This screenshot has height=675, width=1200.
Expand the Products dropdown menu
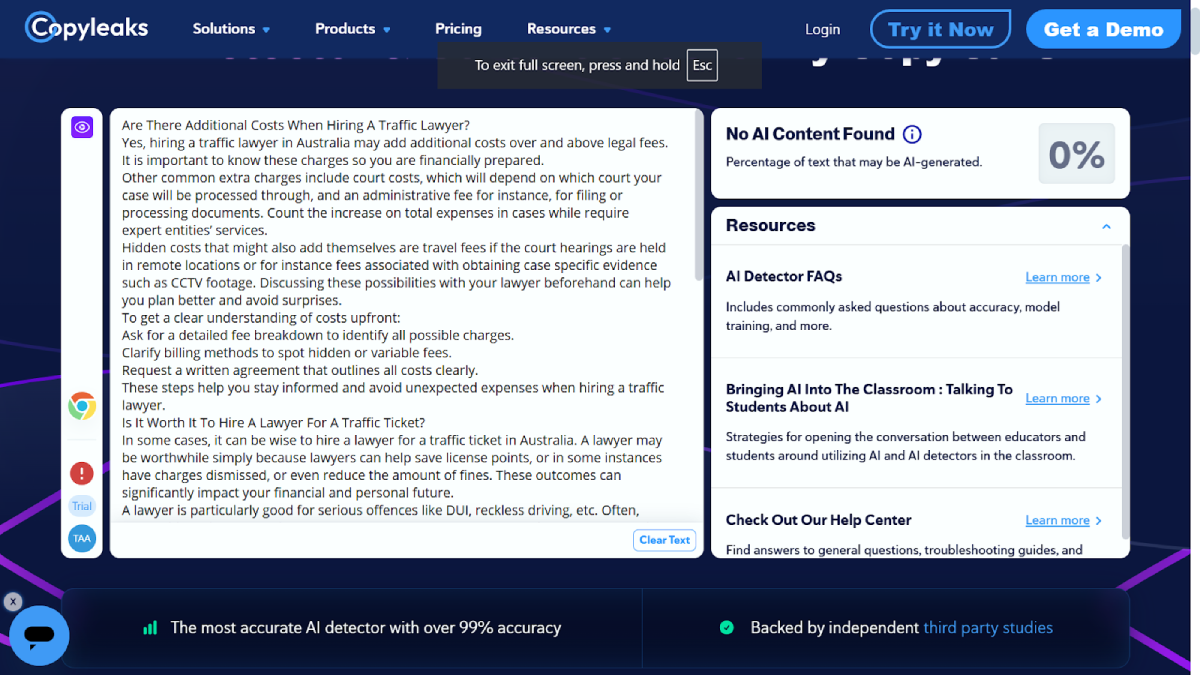coord(352,29)
